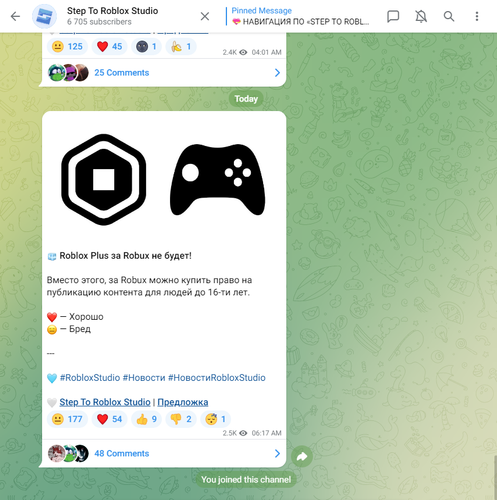Click the dark moon face reaction 1

[147, 47]
